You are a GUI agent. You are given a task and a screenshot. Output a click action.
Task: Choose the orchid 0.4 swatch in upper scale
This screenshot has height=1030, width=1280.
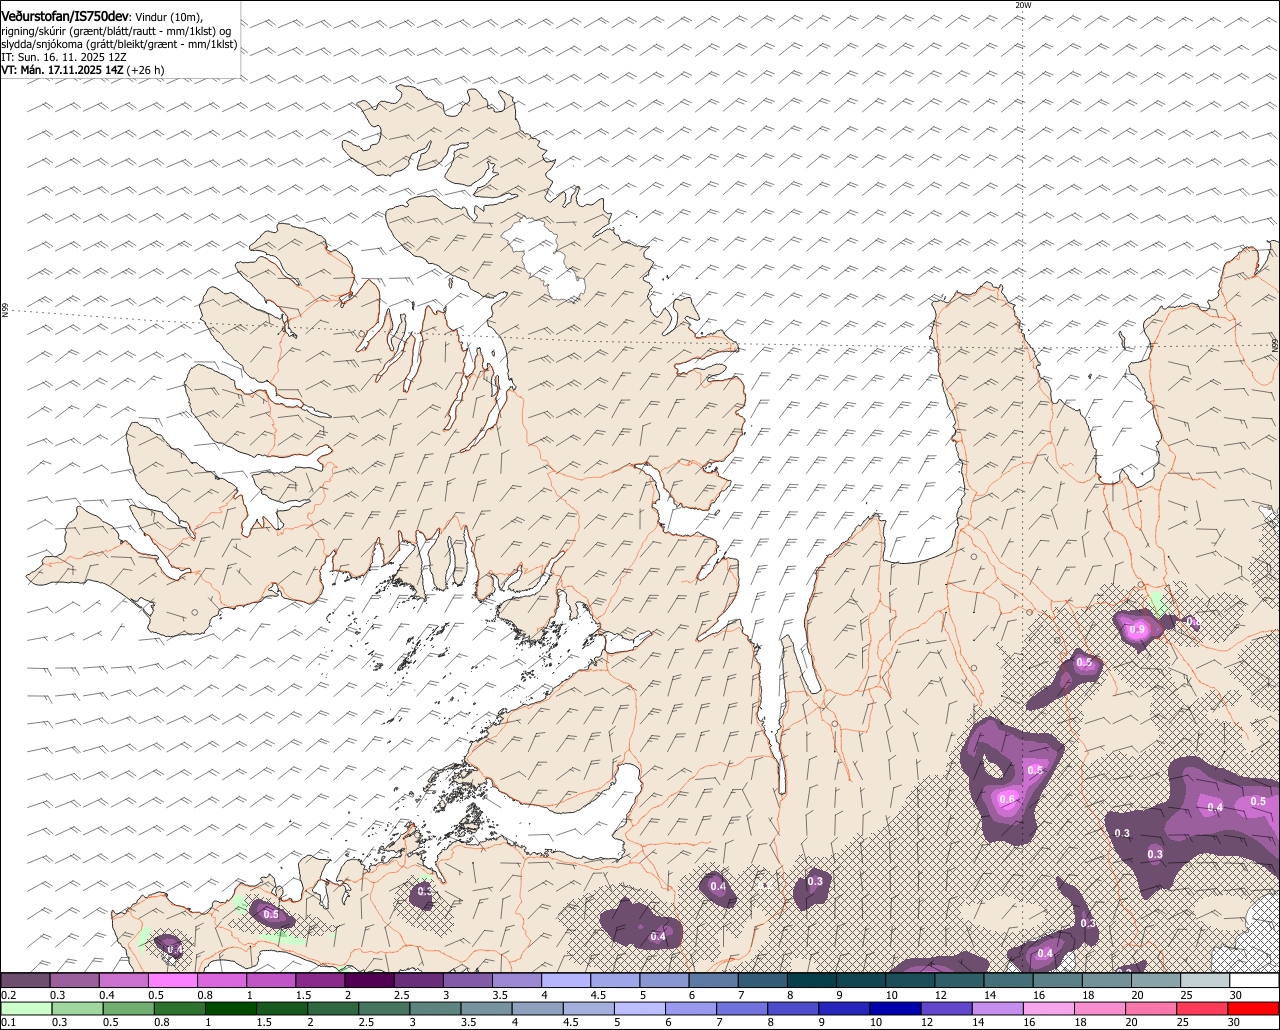pyautogui.click(x=124, y=980)
